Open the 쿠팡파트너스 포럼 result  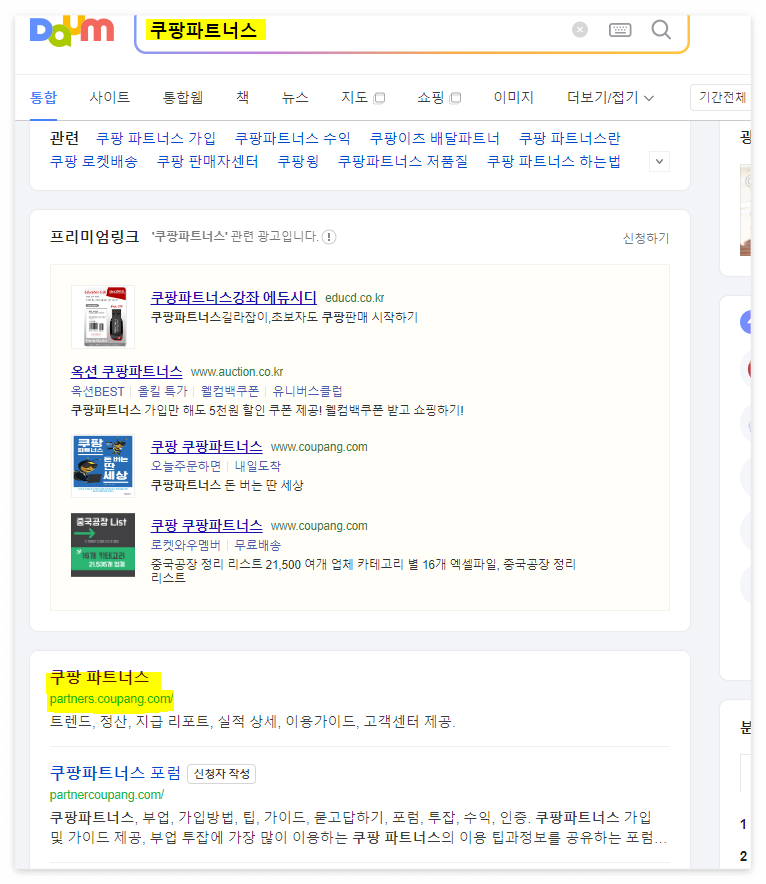[115, 773]
